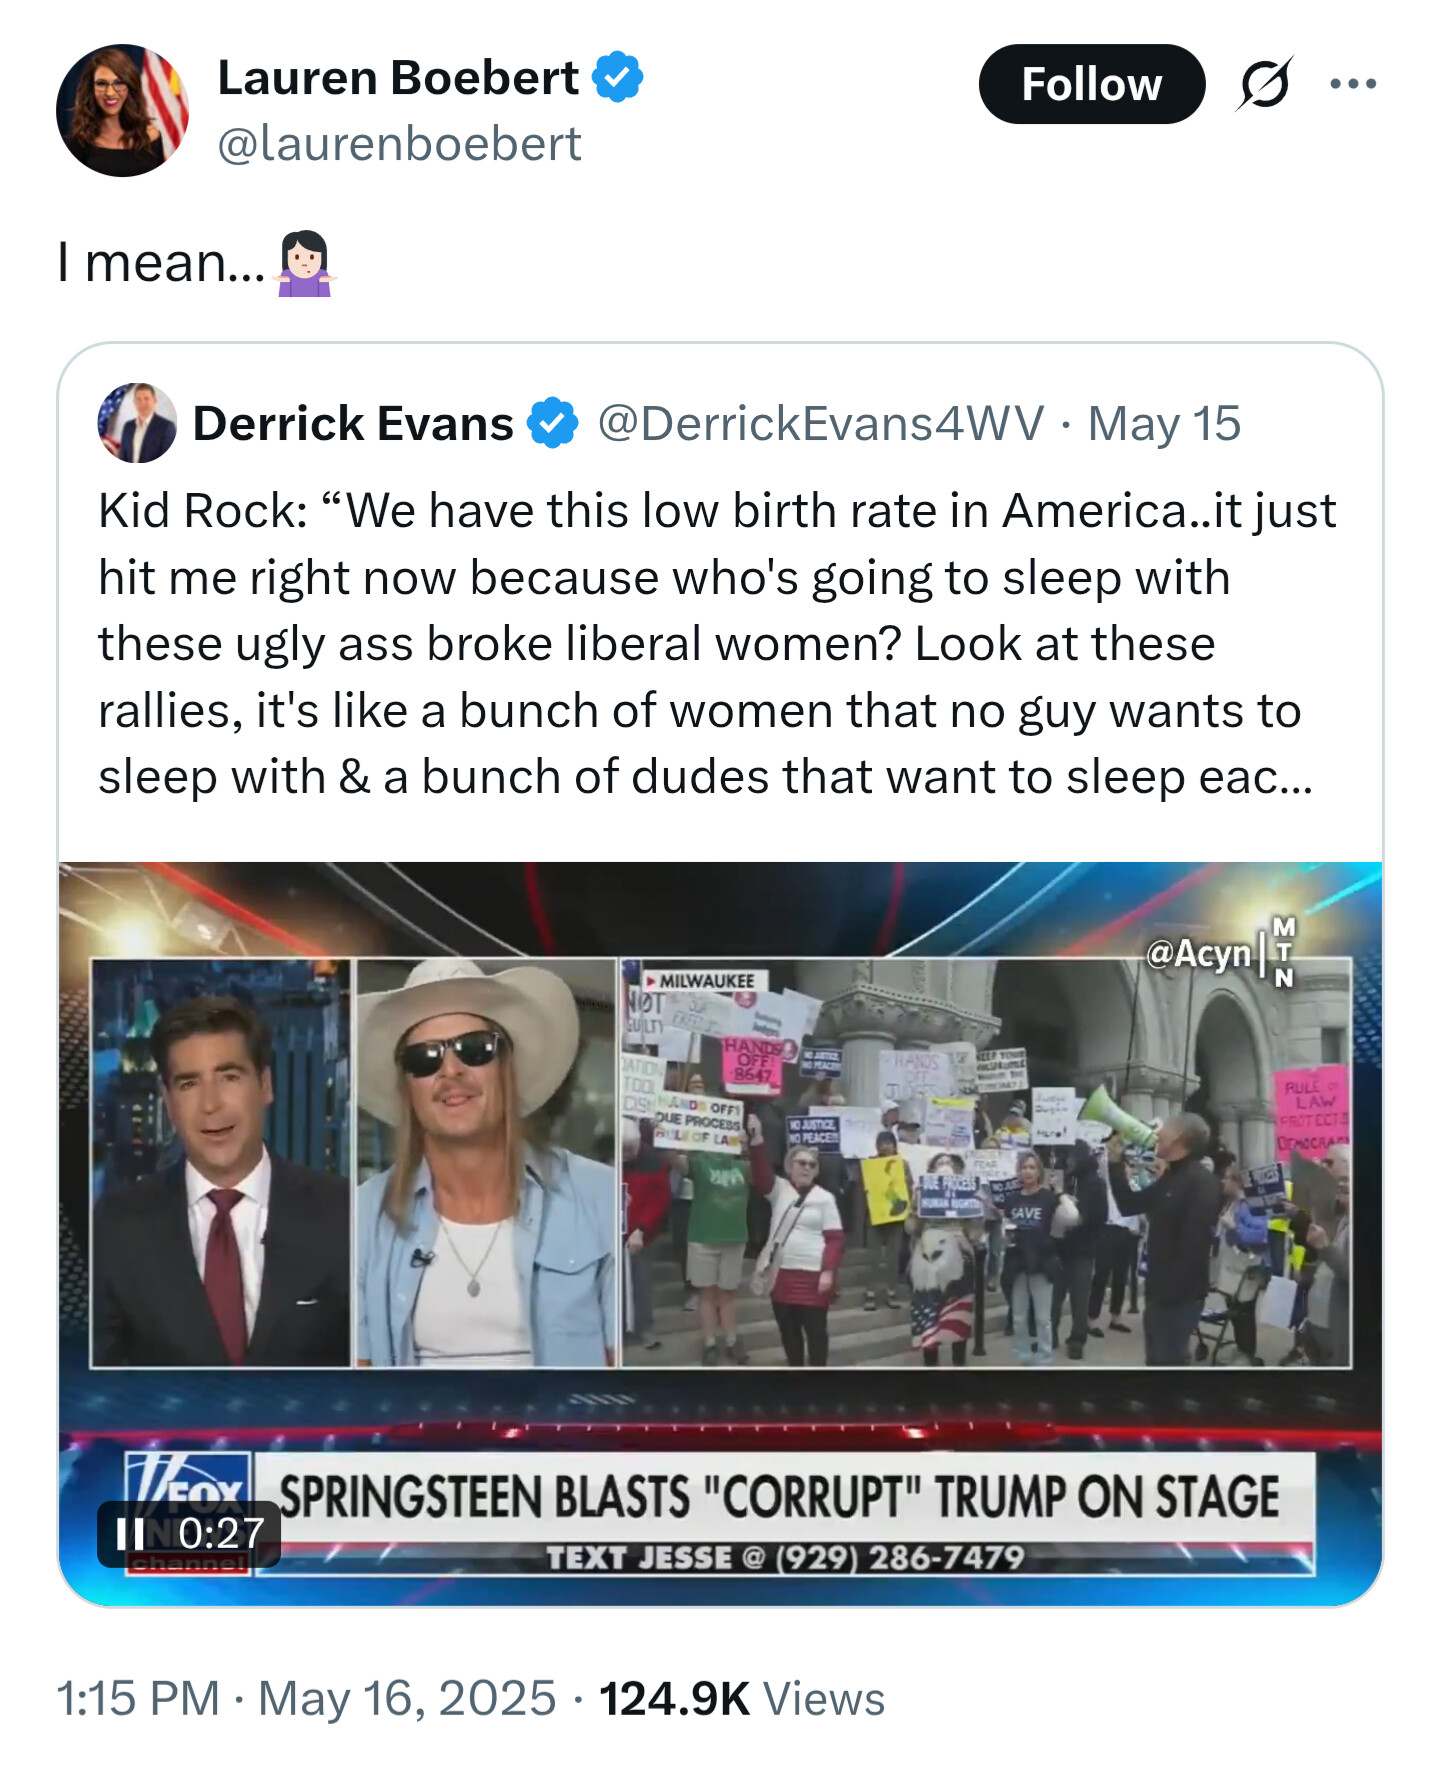Screen dimensions: 1440x1766
Task: Open the 1:15 PM May 16, 2025 timestamp
Action: coord(306,1698)
